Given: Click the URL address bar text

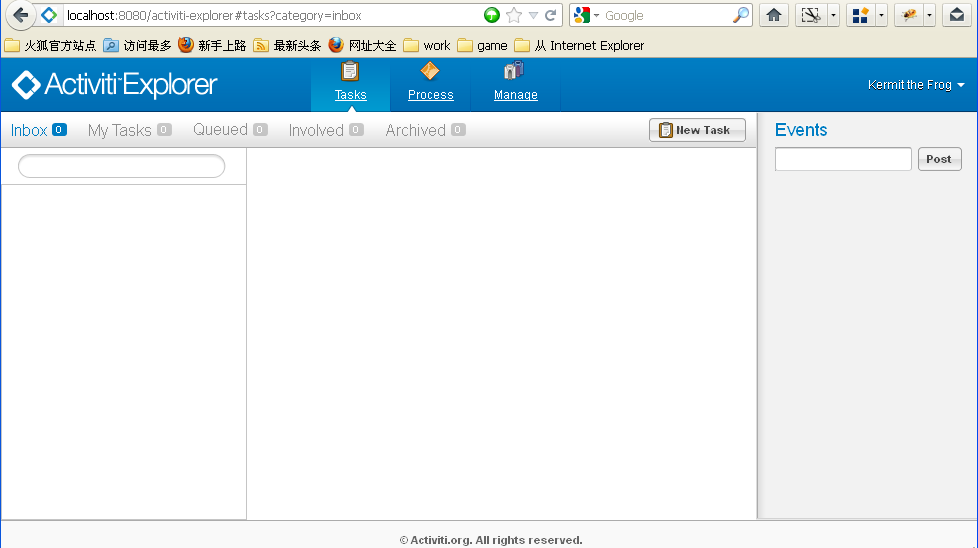Looking at the screenshot, I should pyautogui.click(x=214, y=16).
